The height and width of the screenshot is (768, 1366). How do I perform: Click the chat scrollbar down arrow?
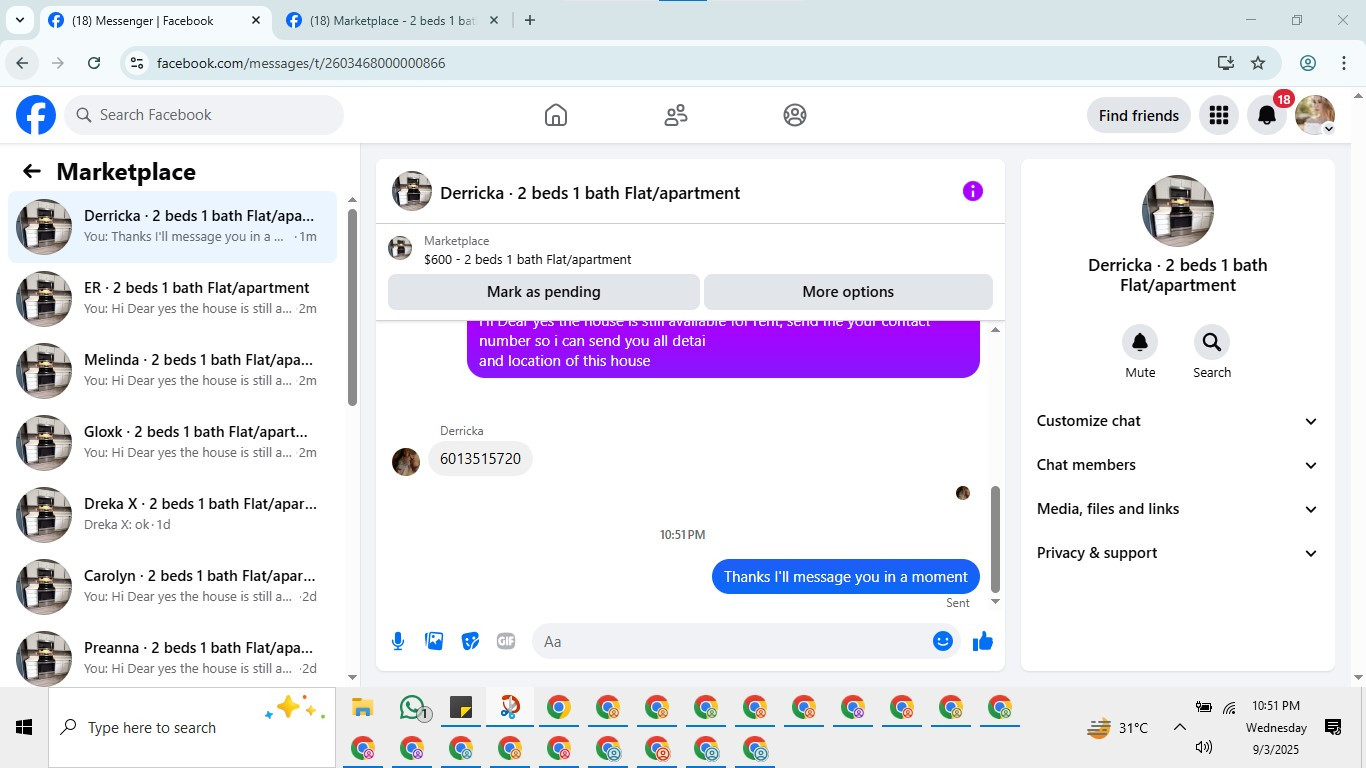[995, 602]
